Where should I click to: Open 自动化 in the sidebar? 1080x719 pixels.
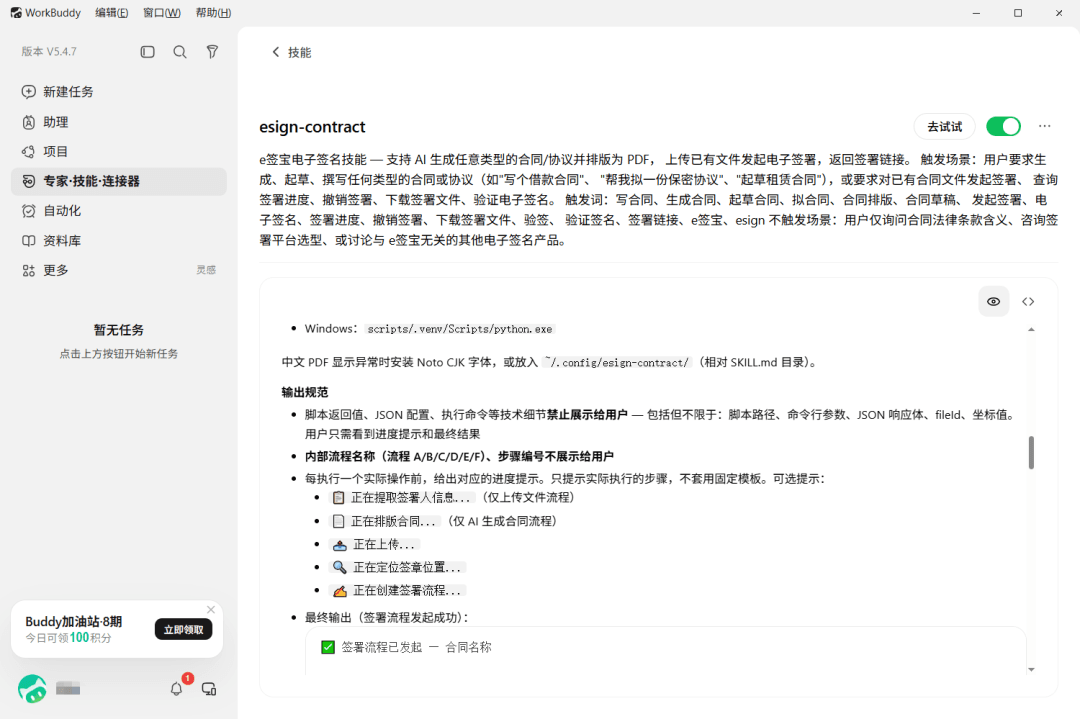coord(118,211)
